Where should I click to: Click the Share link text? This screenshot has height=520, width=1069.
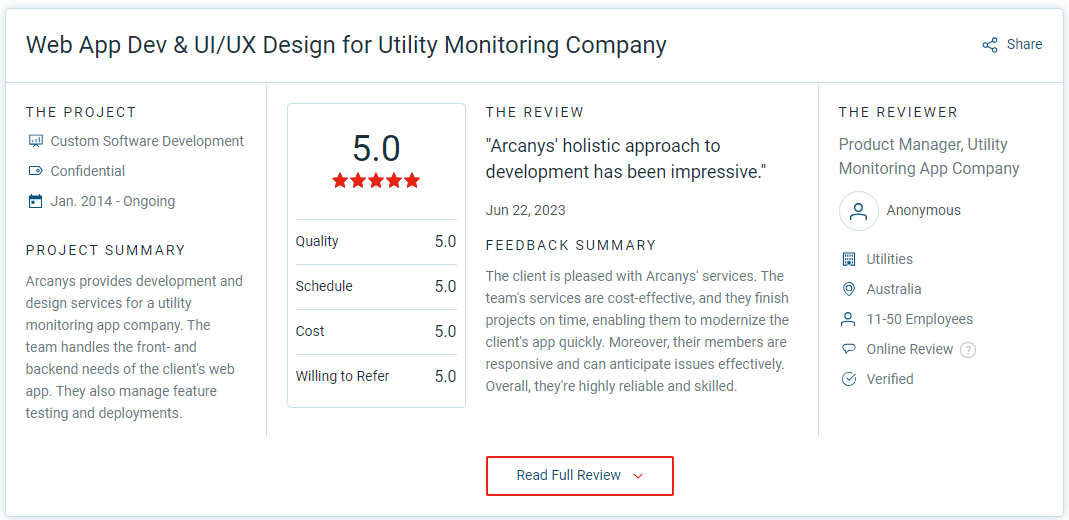coord(1024,45)
